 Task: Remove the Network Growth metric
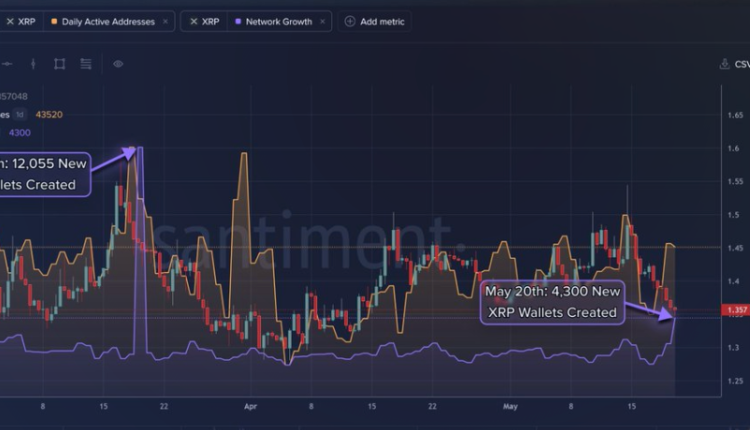(322, 22)
